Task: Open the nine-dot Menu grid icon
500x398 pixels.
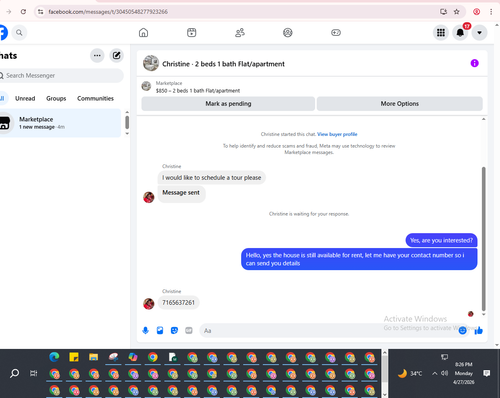Action: pyautogui.click(x=441, y=33)
